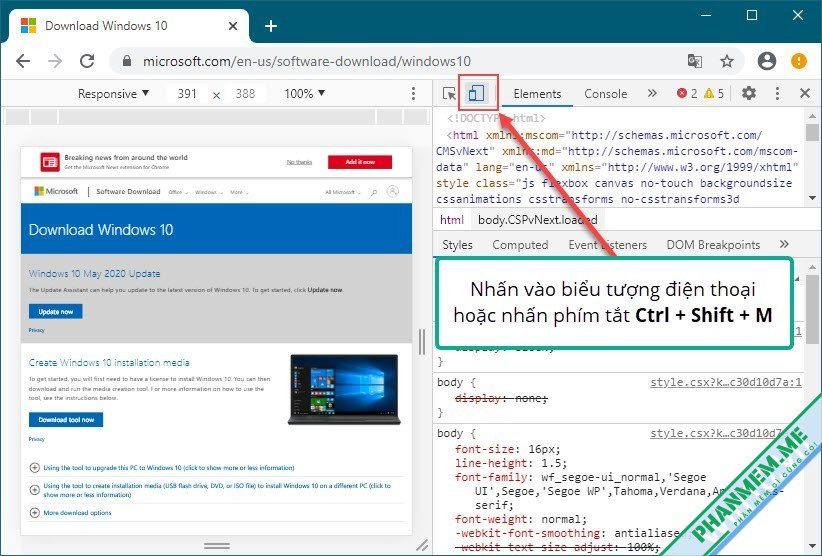
Task: Expand more style pane tabs chevron
Action: pos(784,244)
